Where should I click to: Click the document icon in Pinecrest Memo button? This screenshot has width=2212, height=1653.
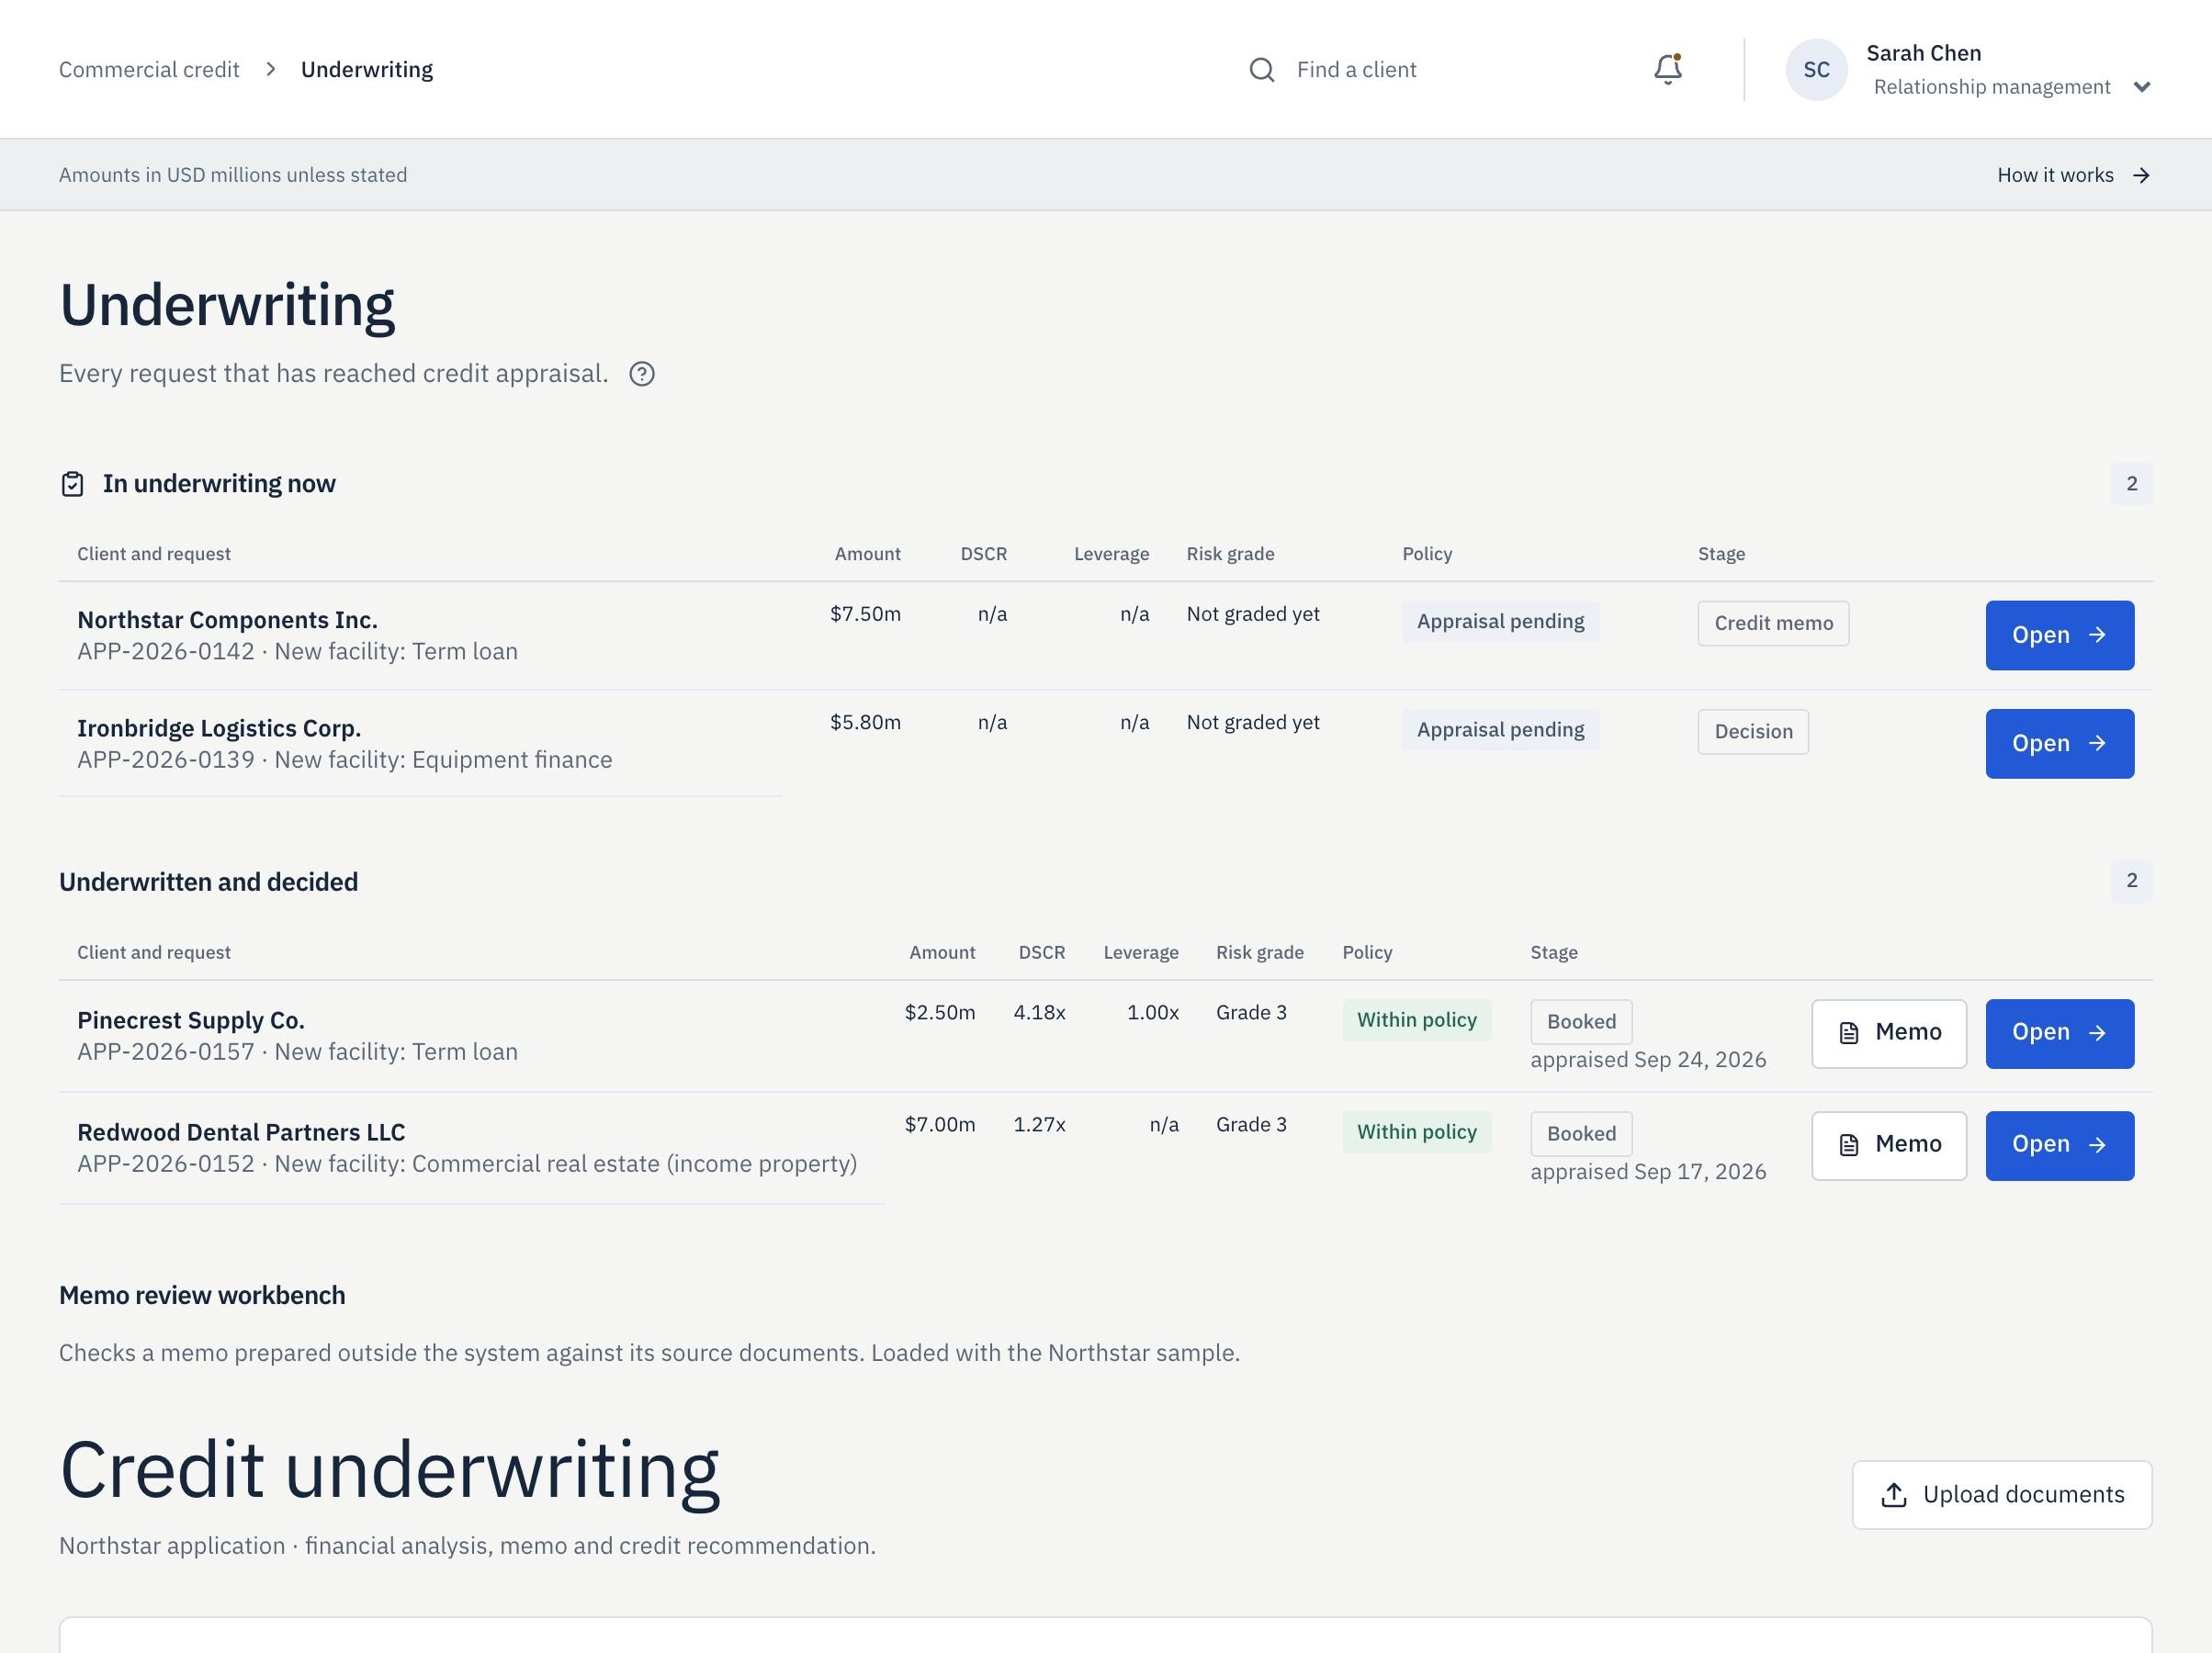[1848, 1033]
